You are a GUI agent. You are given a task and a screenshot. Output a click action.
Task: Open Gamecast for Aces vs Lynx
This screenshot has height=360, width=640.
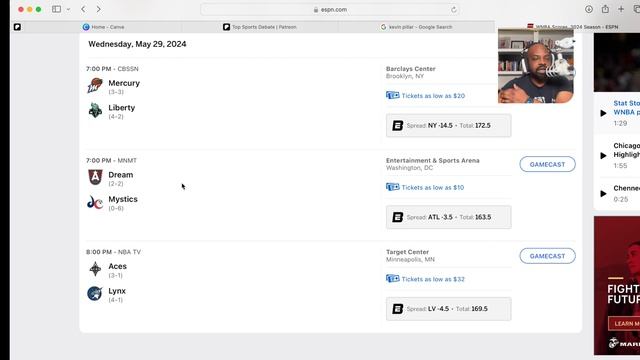click(x=547, y=256)
